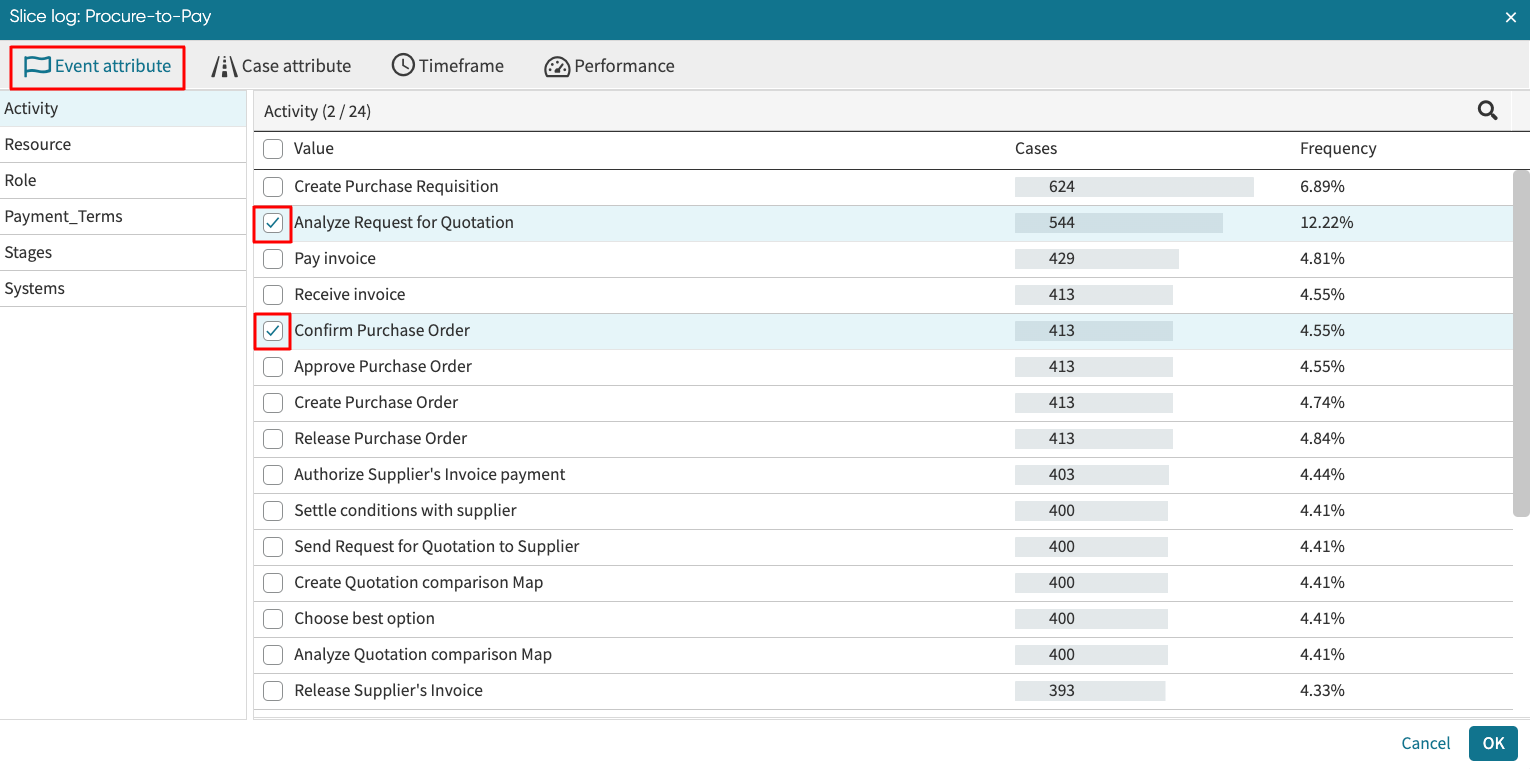This screenshot has height=769, width=1530.
Task: Select the Payment_Terms attribute
Action: coord(63,217)
